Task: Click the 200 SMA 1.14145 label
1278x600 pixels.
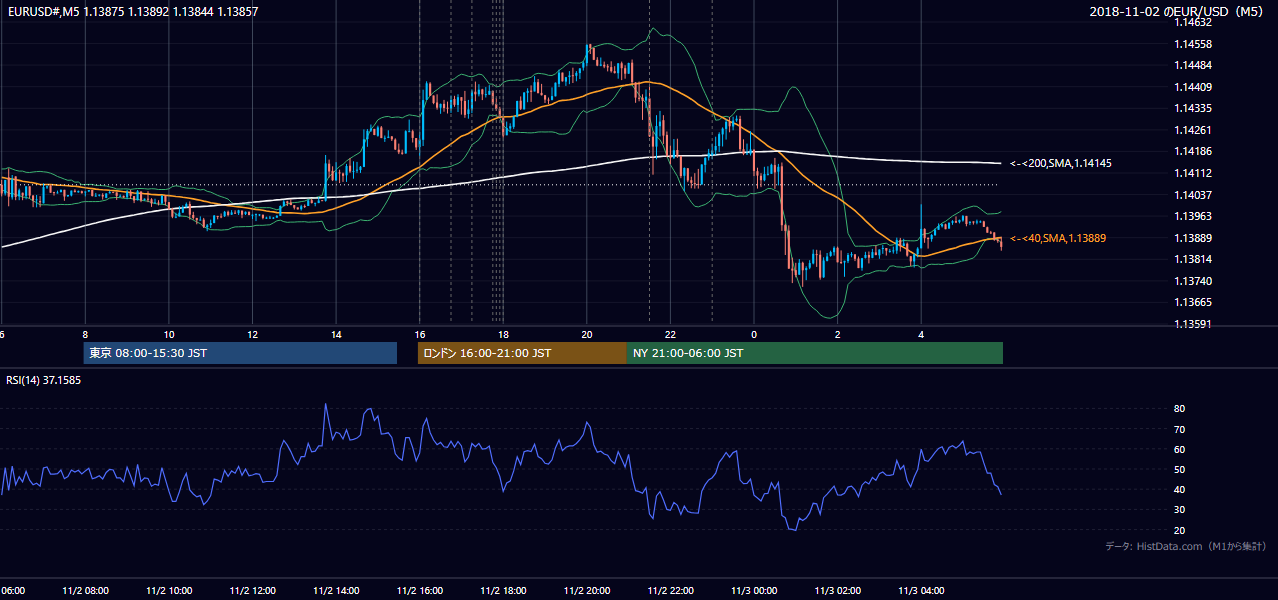Action: [1061, 163]
